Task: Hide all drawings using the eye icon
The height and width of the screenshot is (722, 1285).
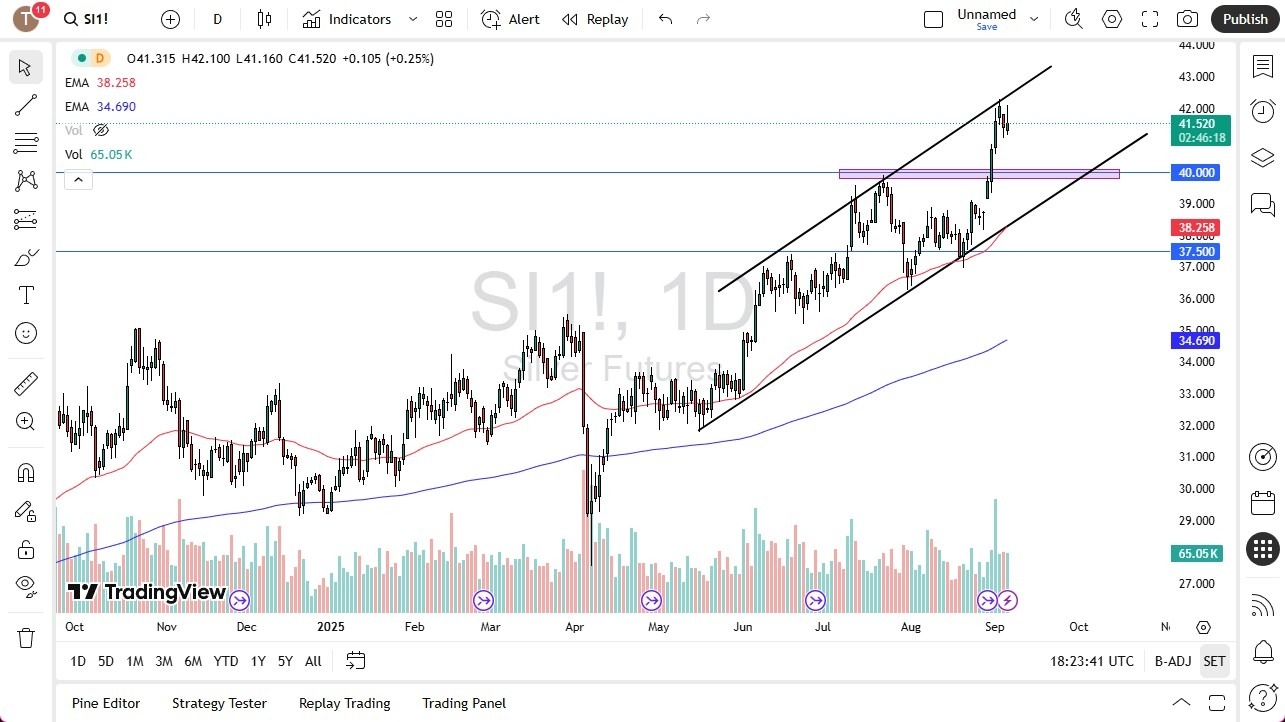Action: (25, 585)
